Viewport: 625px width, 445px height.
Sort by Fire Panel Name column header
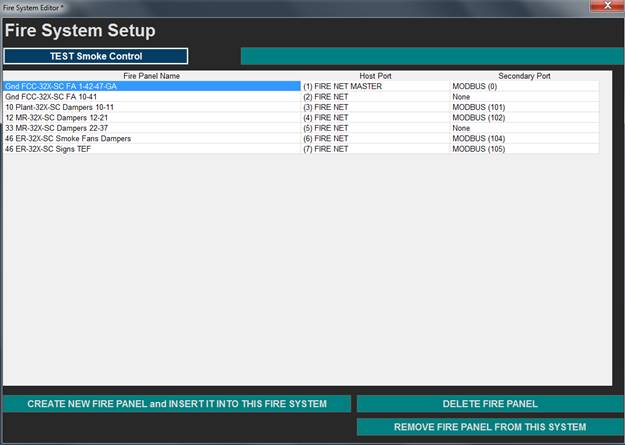(151, 76)
